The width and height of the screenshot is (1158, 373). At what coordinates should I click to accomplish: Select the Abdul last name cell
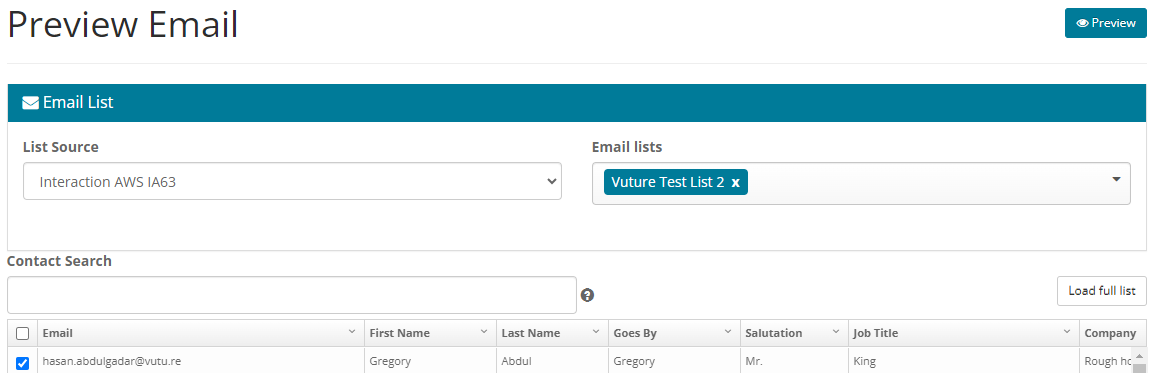click(552, 361)
